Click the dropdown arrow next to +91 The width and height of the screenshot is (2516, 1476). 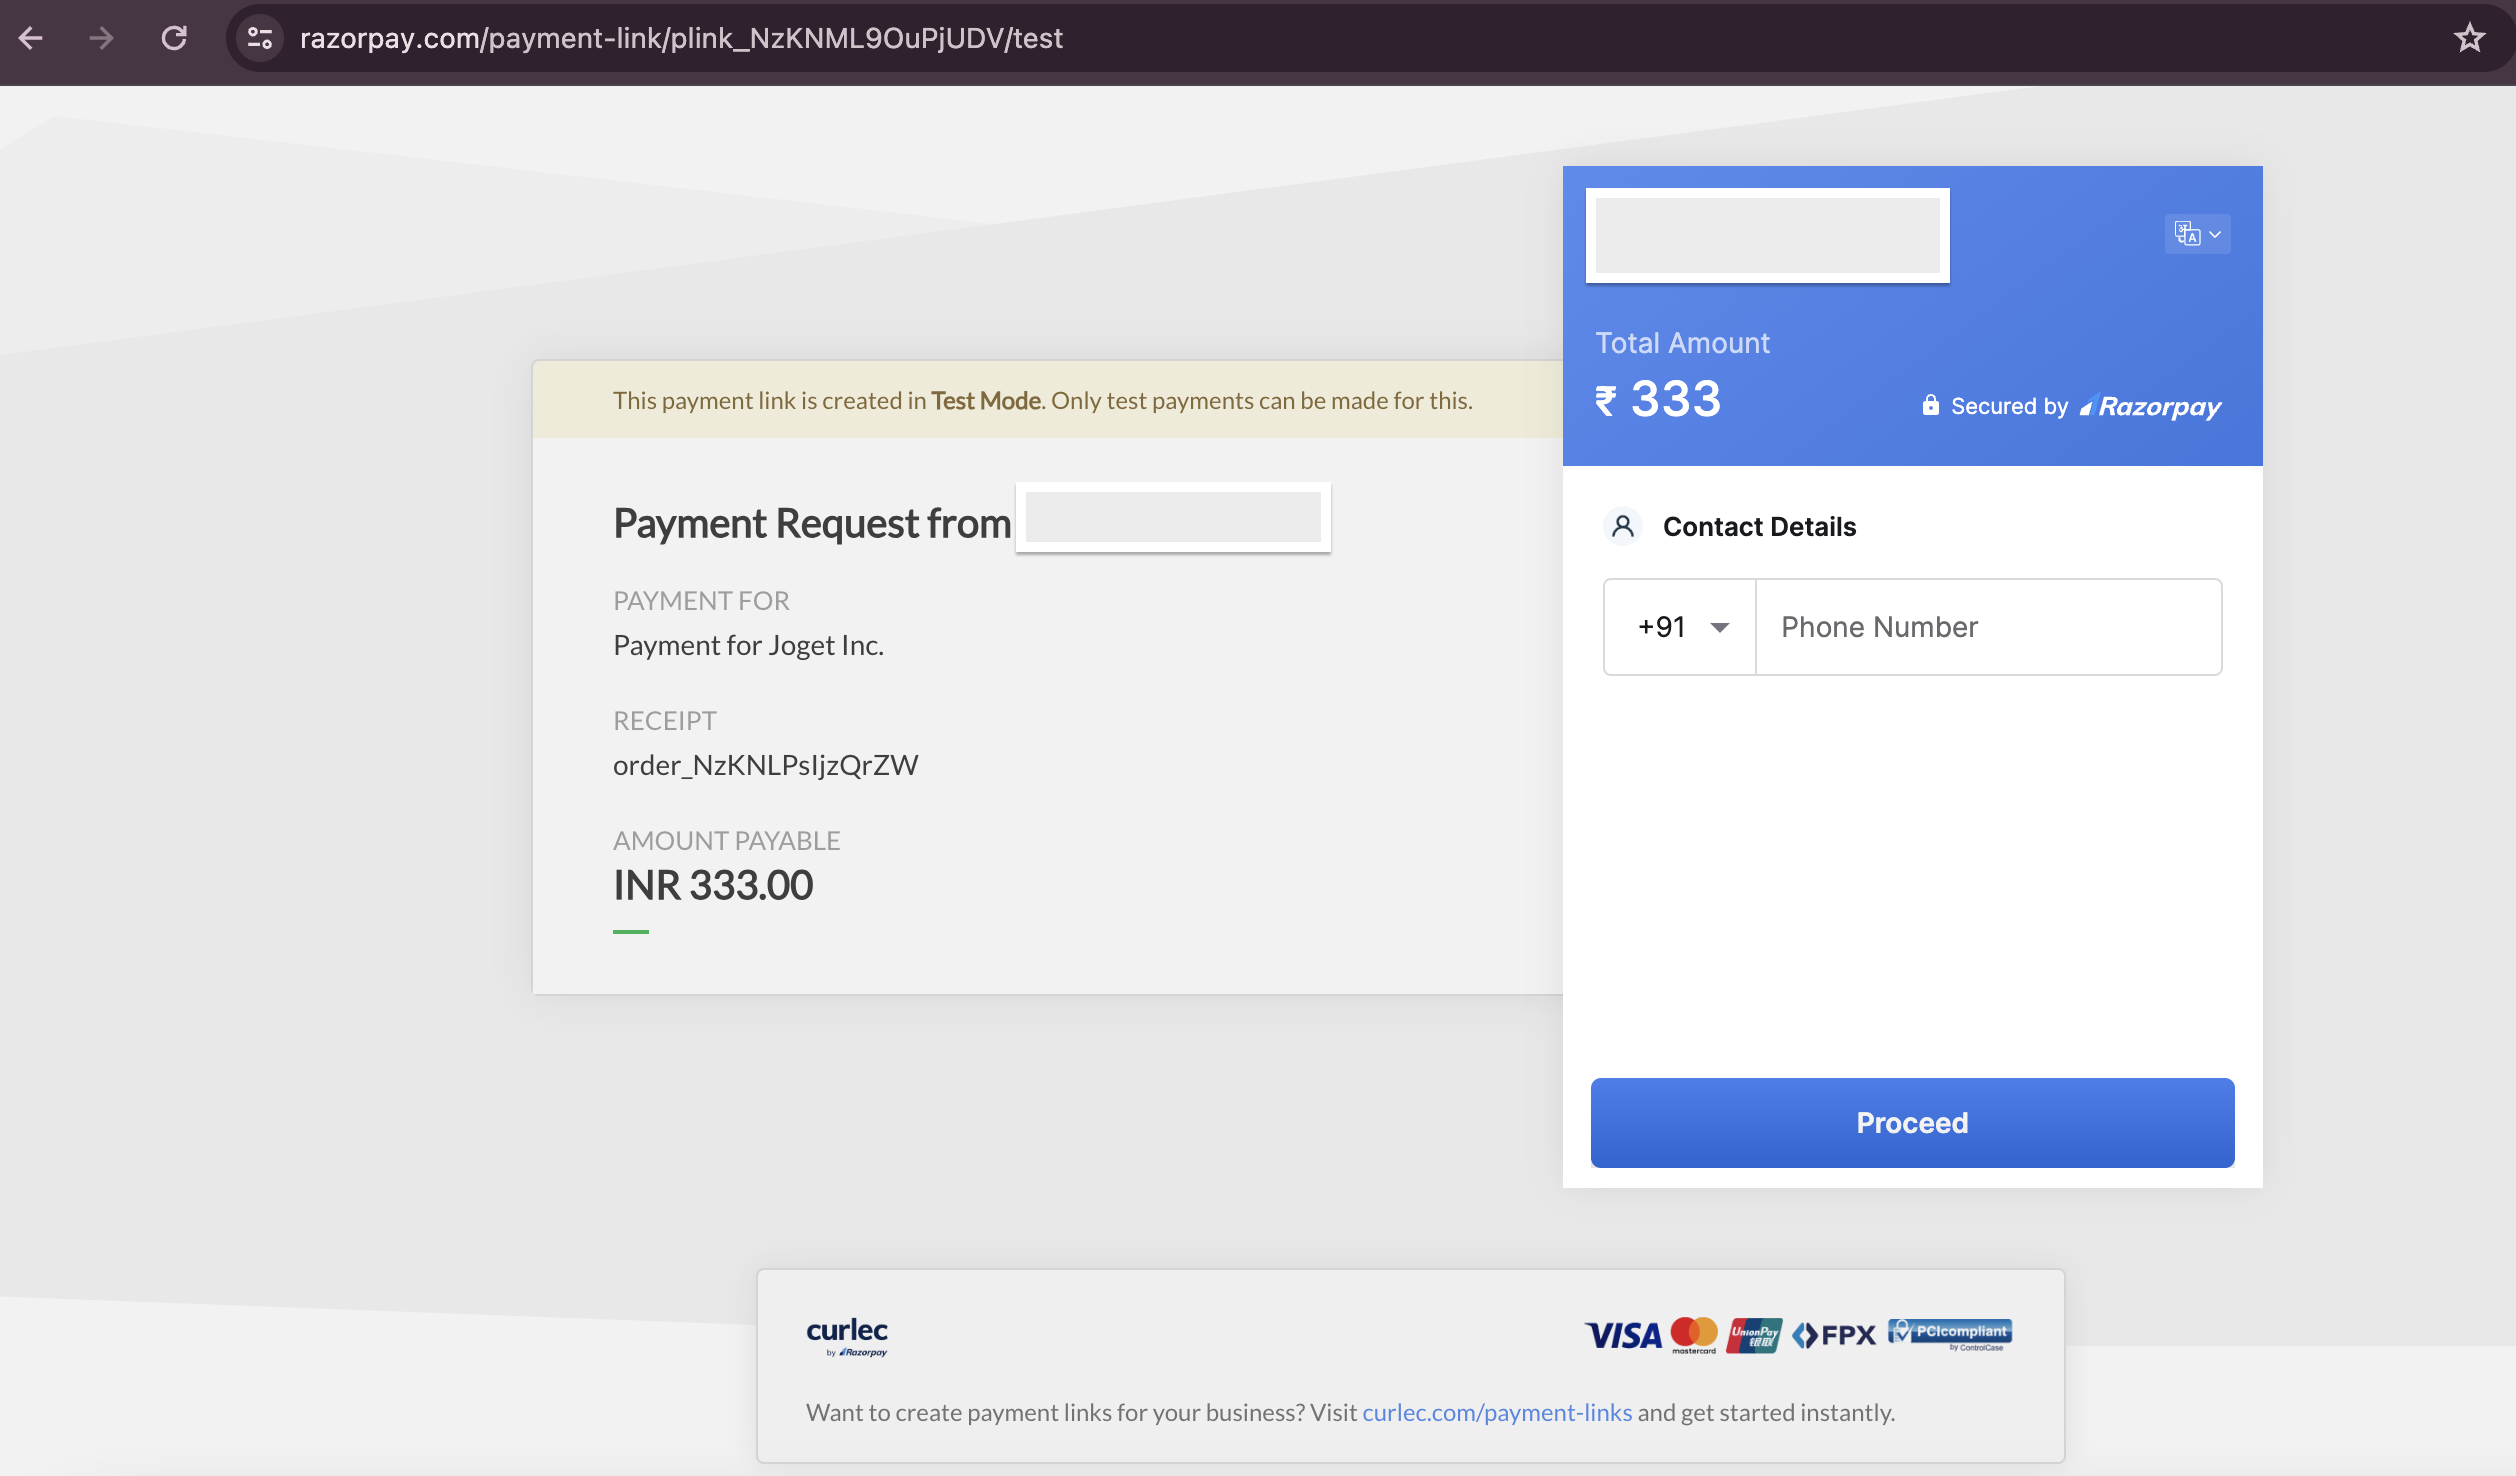1720,628
